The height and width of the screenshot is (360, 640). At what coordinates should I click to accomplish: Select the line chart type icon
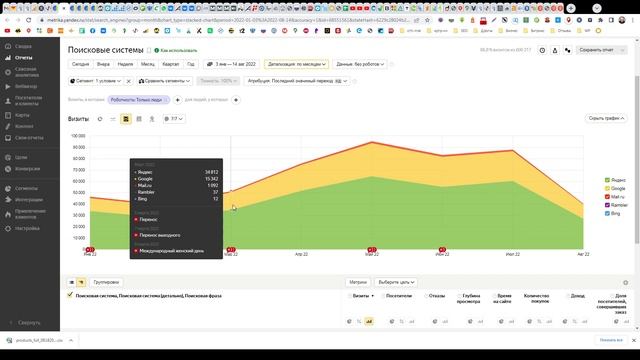(113, 119)
